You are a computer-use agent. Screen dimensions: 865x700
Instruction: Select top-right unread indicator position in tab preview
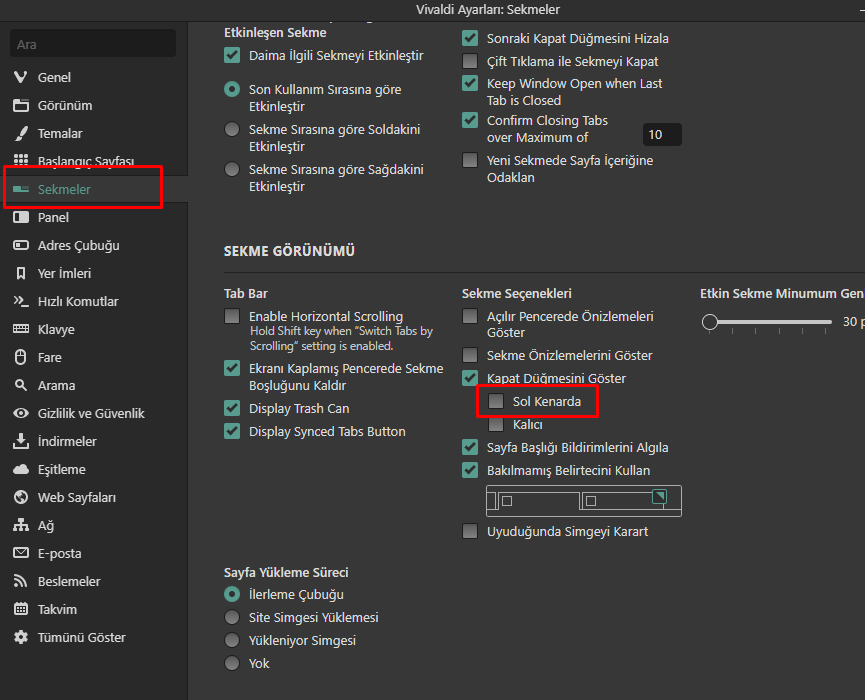tap(659, 496)
